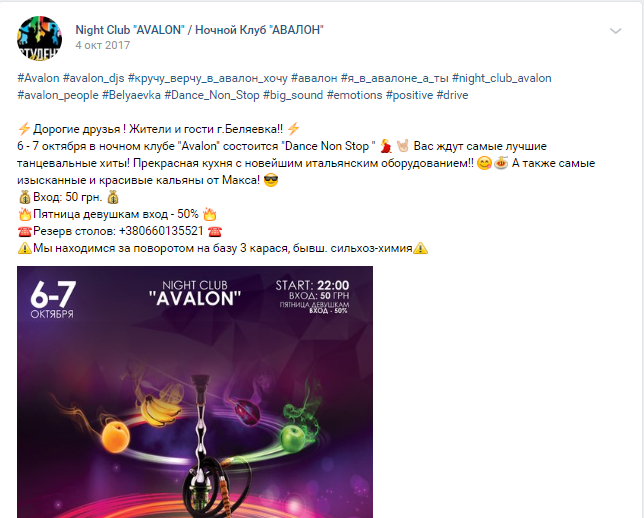This screenshot has width=644, height=518.
Task: Select the #Belyaevka hashtag
Action: click(131, 95)
